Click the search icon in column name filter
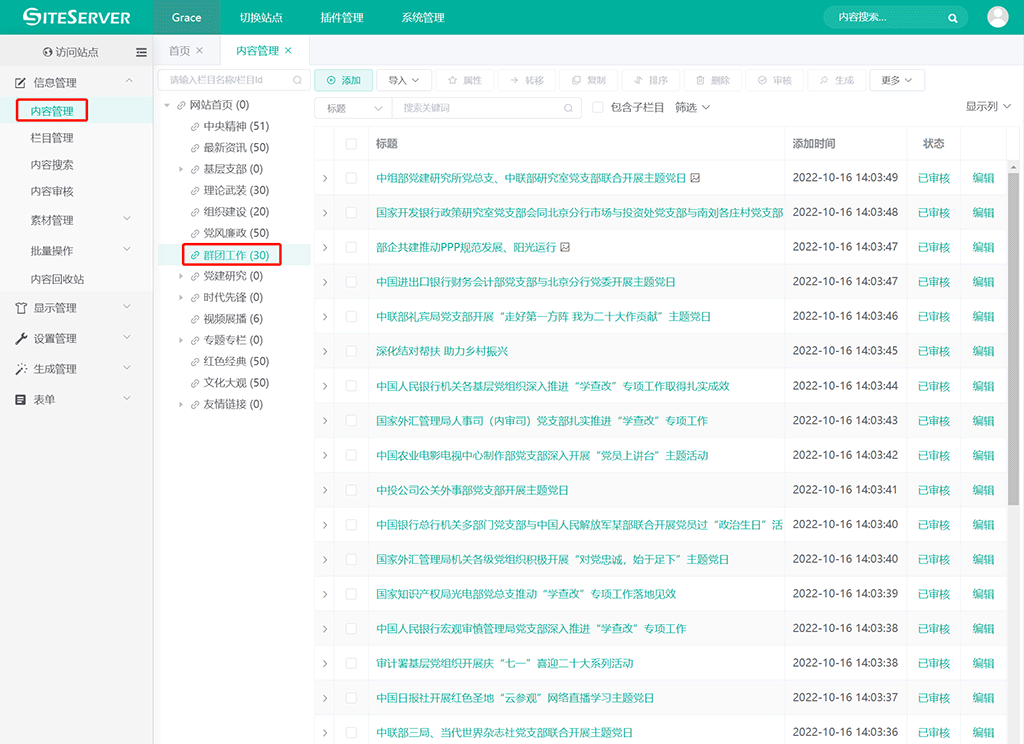 pos(297,80)
